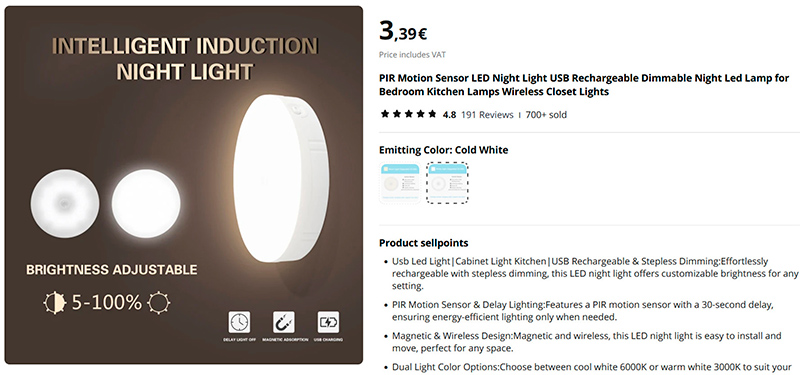Click the Price includes VAT note
The height and width of the screenshot is (375, 800).
point(412,55)
